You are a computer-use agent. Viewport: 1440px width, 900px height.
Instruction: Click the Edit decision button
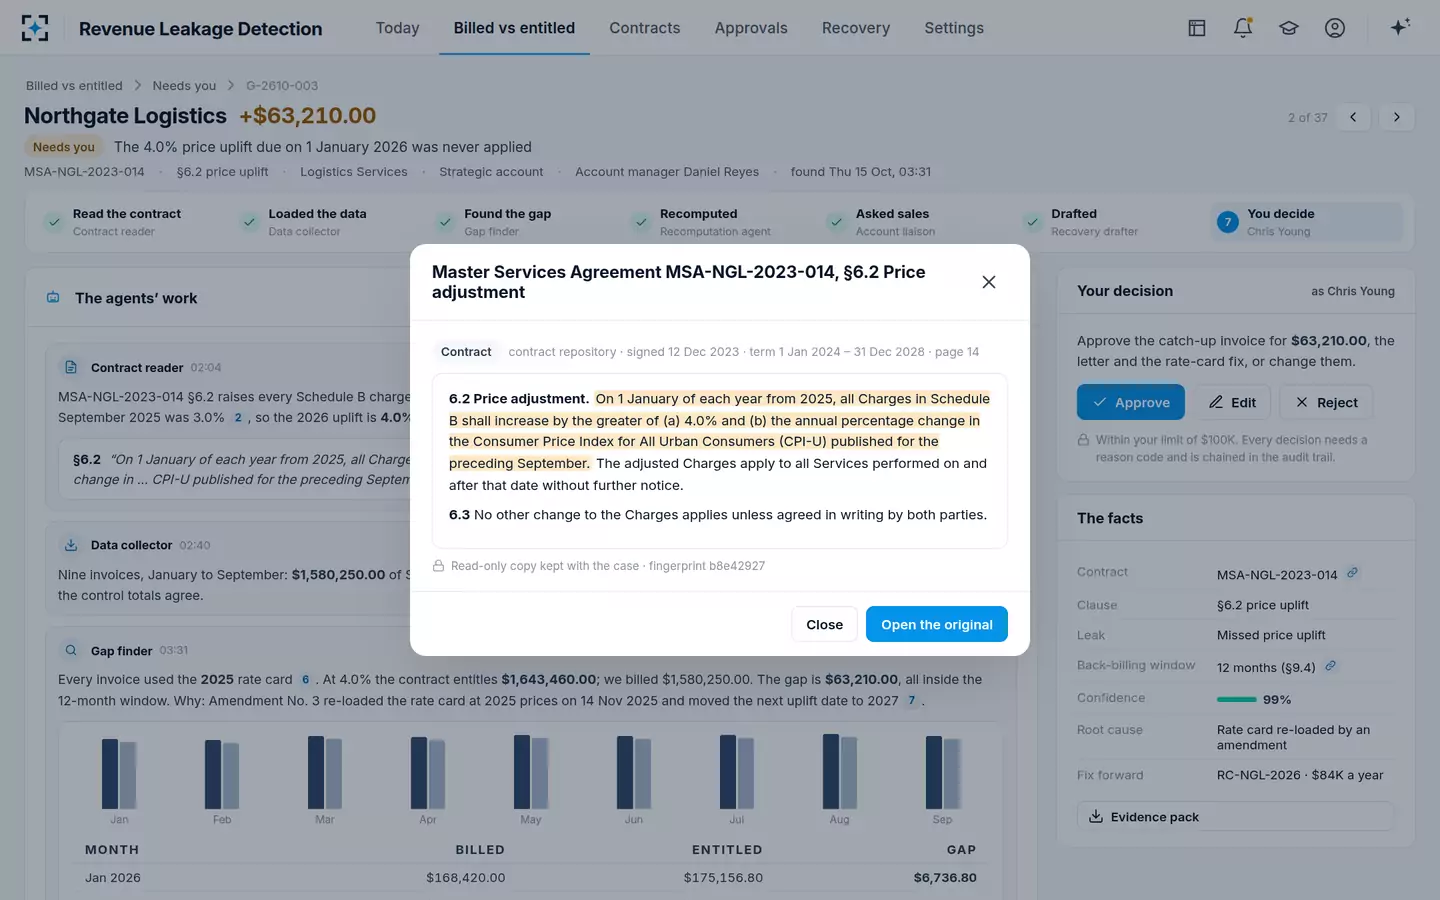pos(1232,402)
